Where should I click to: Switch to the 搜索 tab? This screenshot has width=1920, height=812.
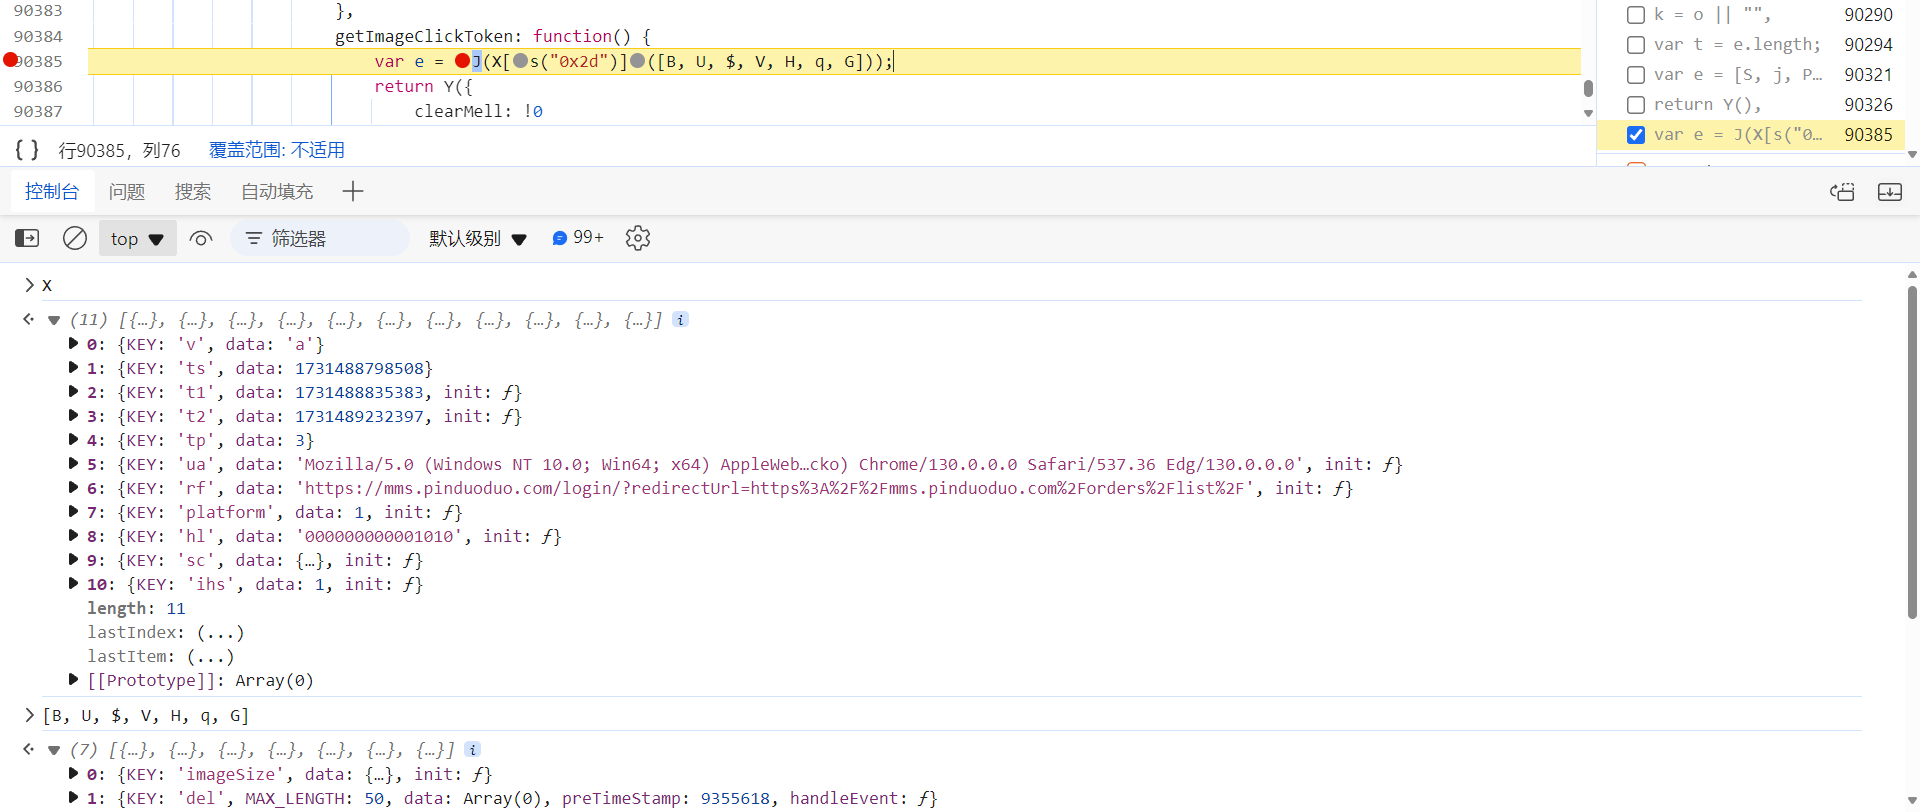click(192, 191)
